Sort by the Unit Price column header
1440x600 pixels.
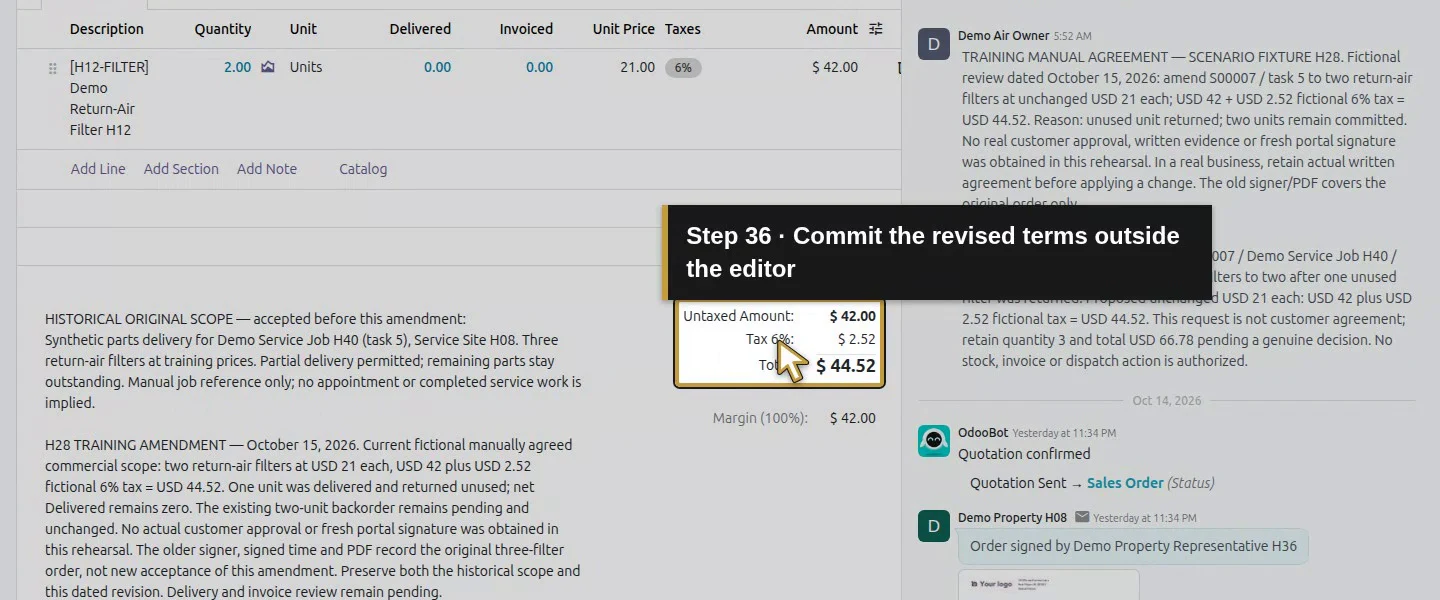point(623,29)
